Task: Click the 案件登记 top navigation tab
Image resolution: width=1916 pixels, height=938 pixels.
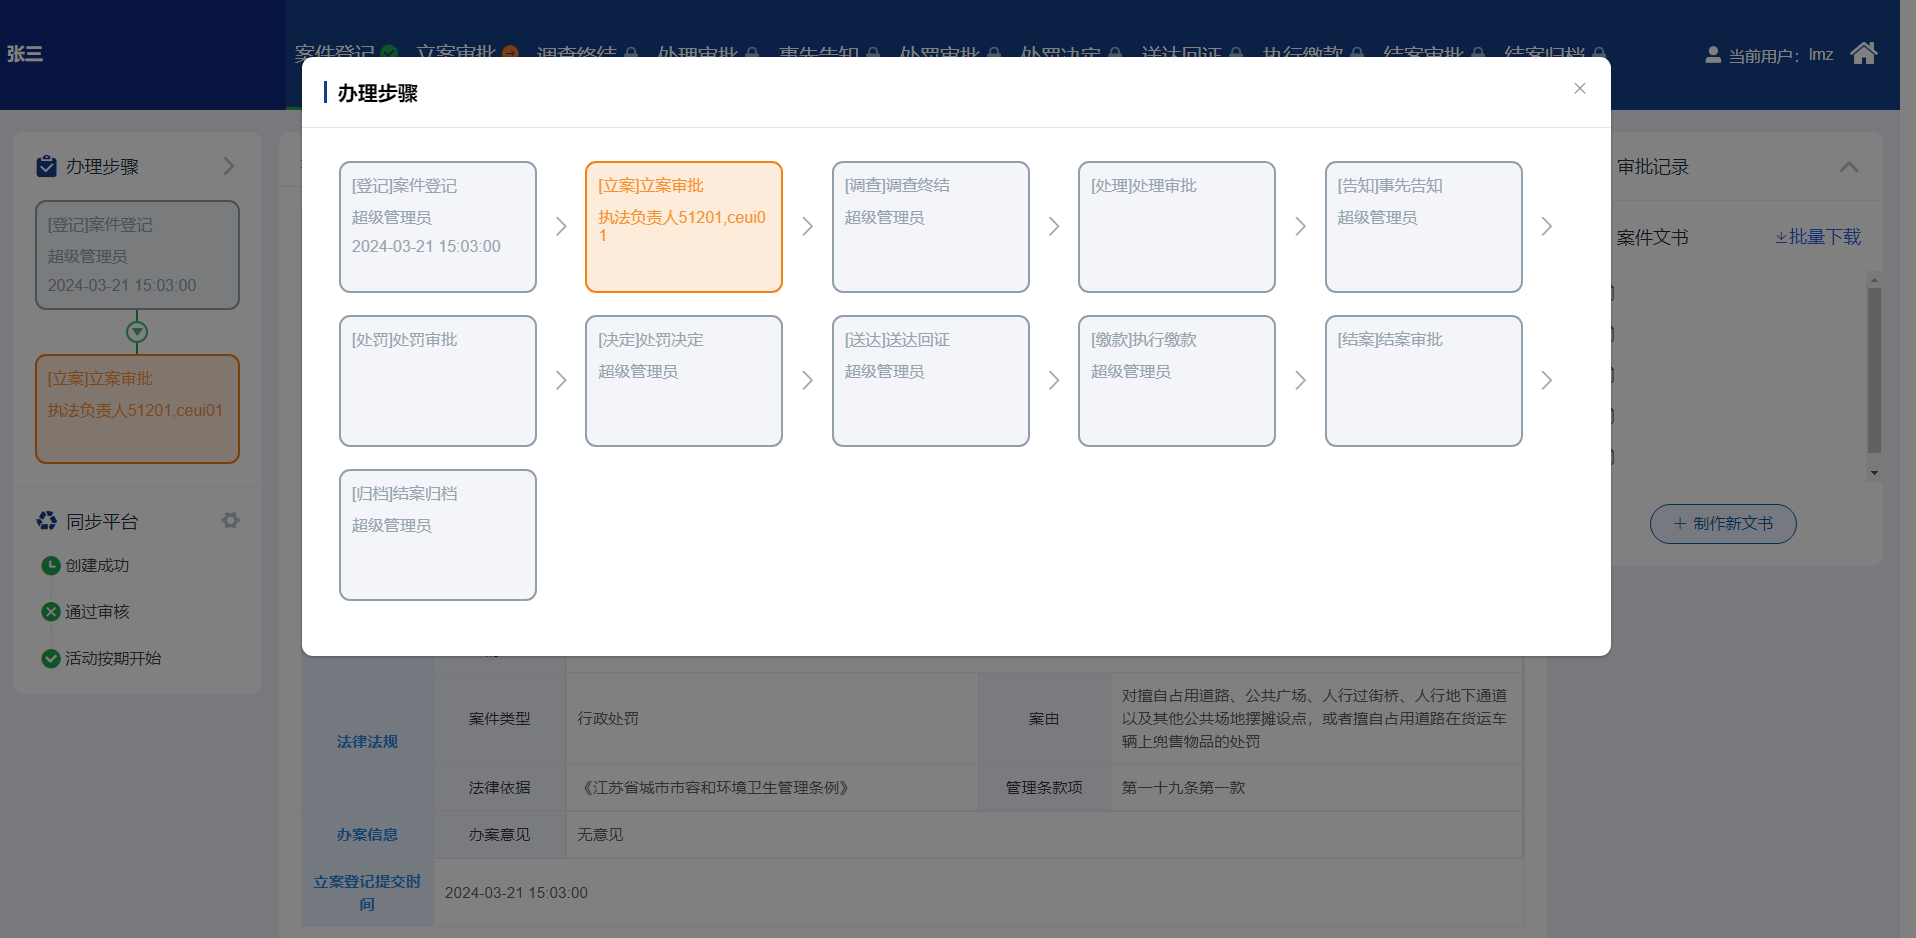Action: point(346,51)
